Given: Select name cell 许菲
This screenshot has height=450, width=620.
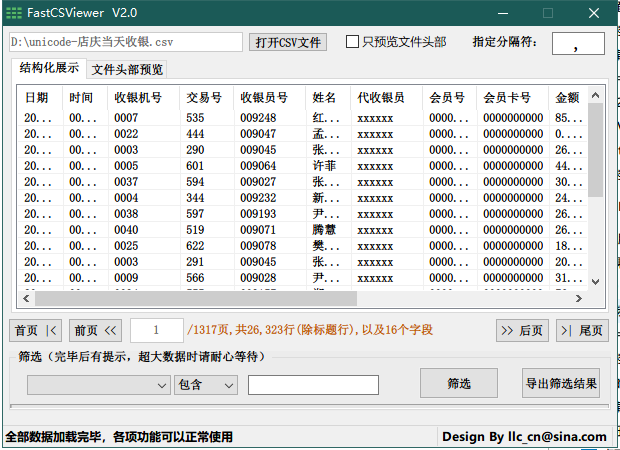Looking at the screenshot, I should [x=324, y=166].
